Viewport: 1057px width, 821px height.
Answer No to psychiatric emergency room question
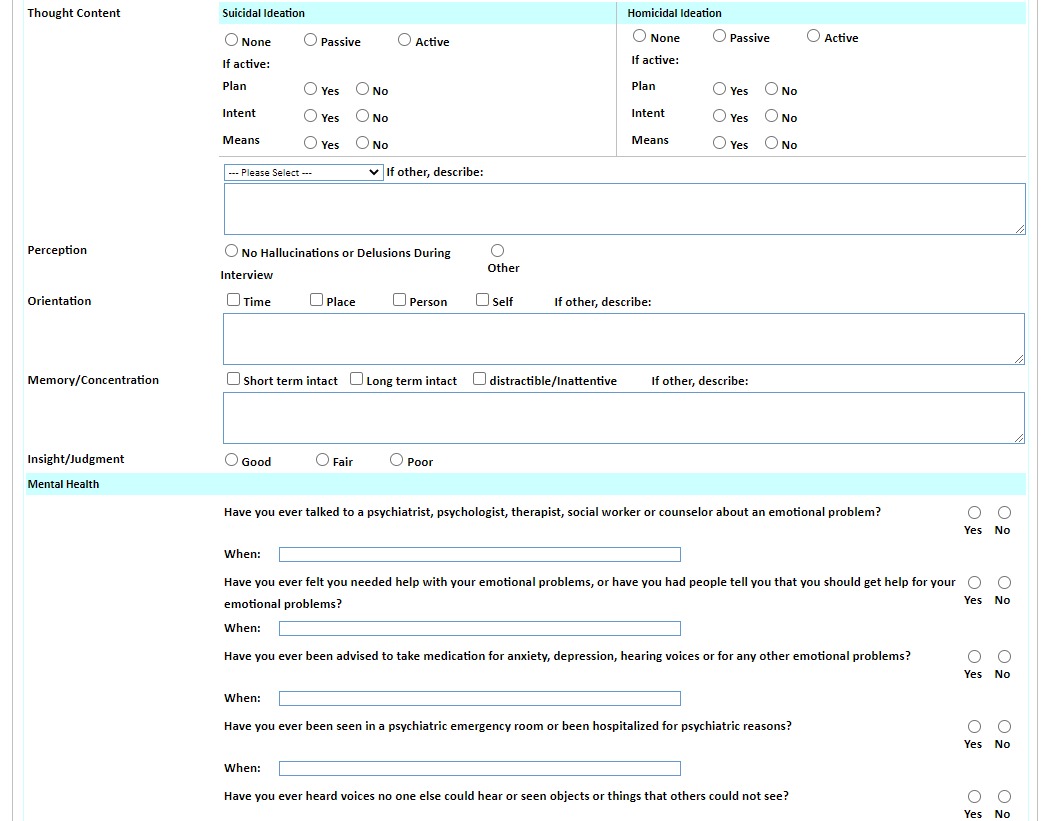(1004, 727)
